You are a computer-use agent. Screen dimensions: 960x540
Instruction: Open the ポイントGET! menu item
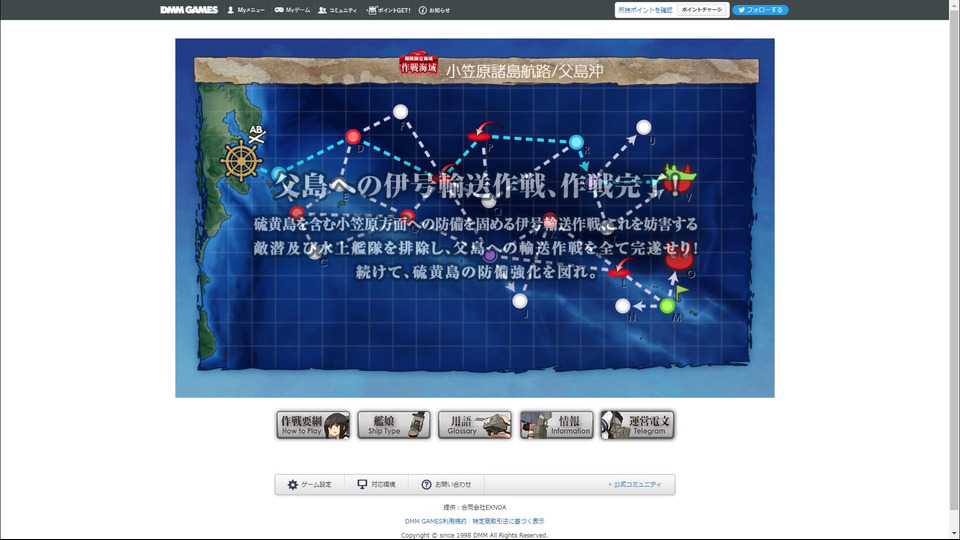[x=389, y=10]
